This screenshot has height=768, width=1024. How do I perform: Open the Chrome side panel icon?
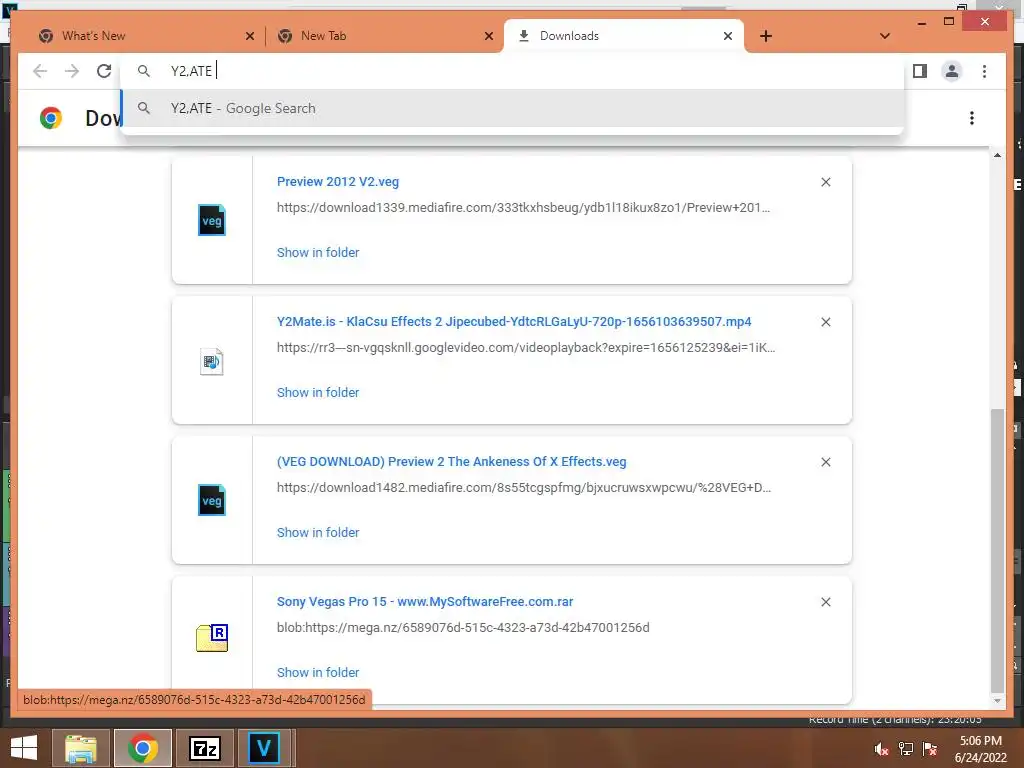click(920, 71)
